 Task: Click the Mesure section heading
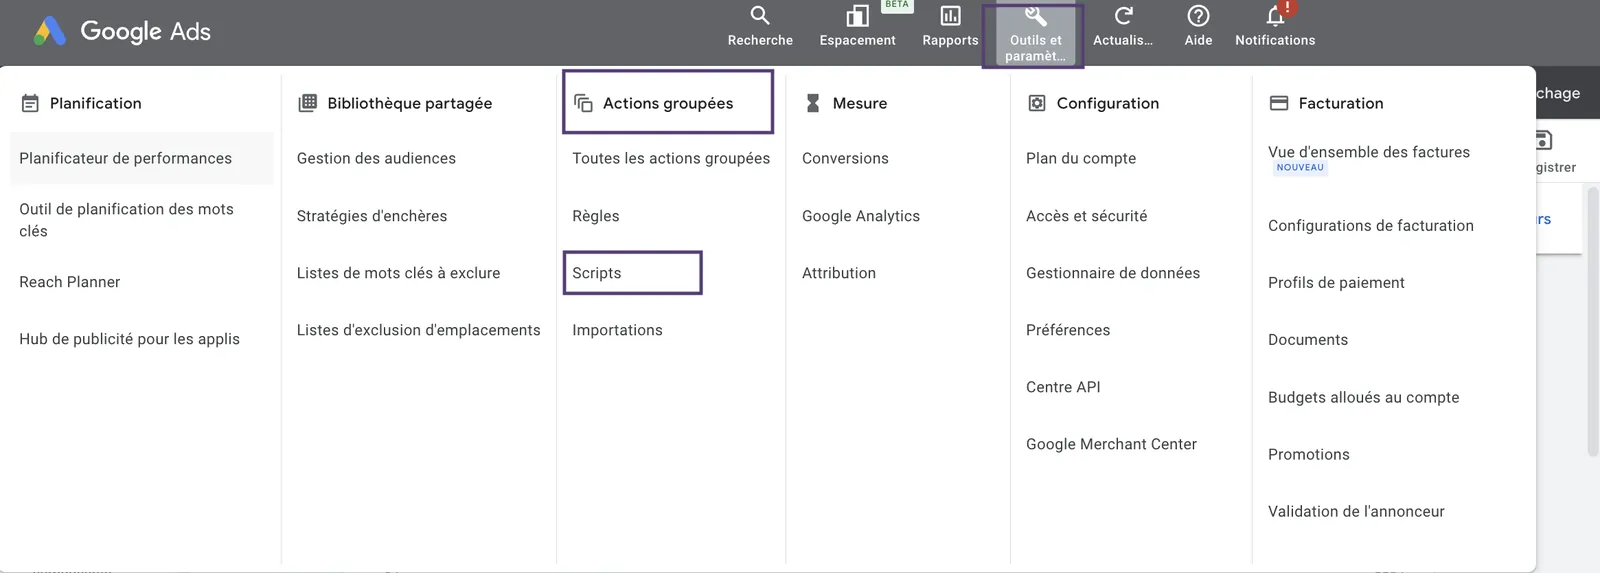click(x=860, y=103)
